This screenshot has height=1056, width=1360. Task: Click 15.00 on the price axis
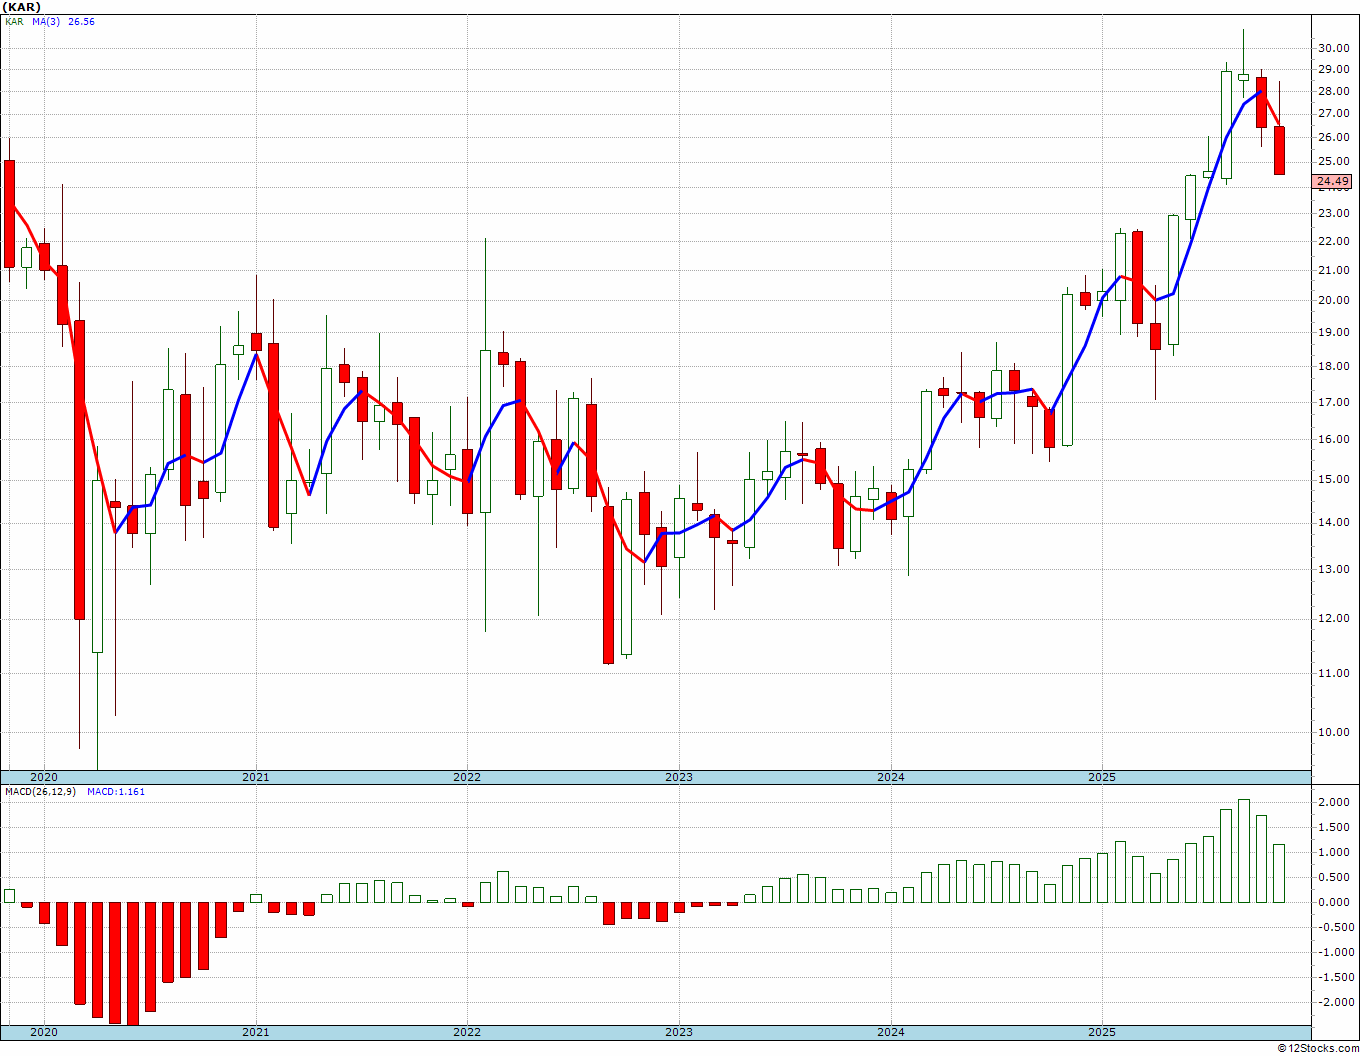coord(1332,480)
